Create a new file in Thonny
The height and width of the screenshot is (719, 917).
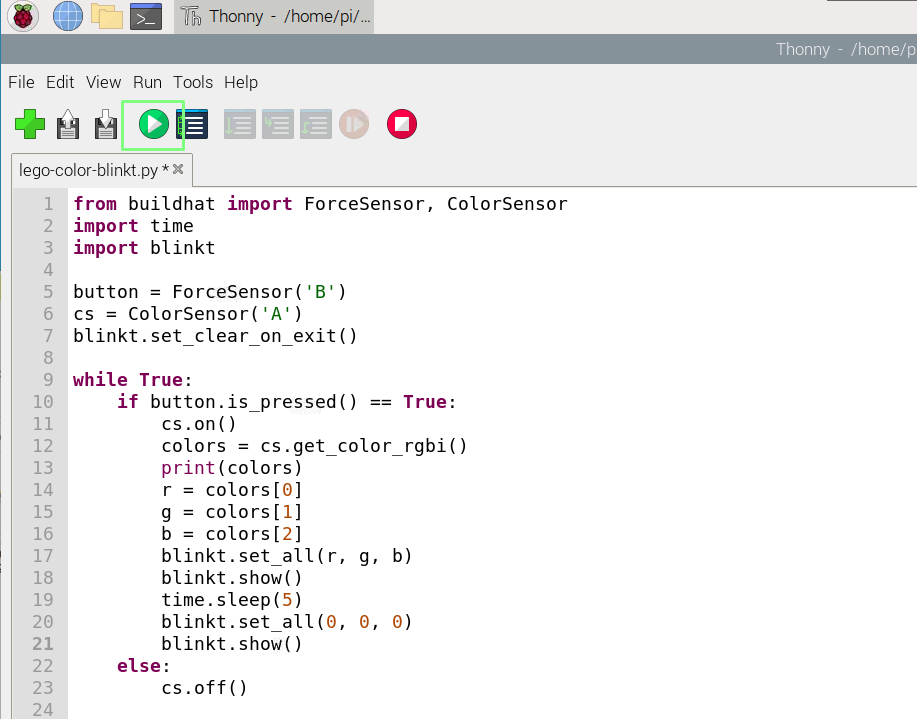(x=29, y=124)
